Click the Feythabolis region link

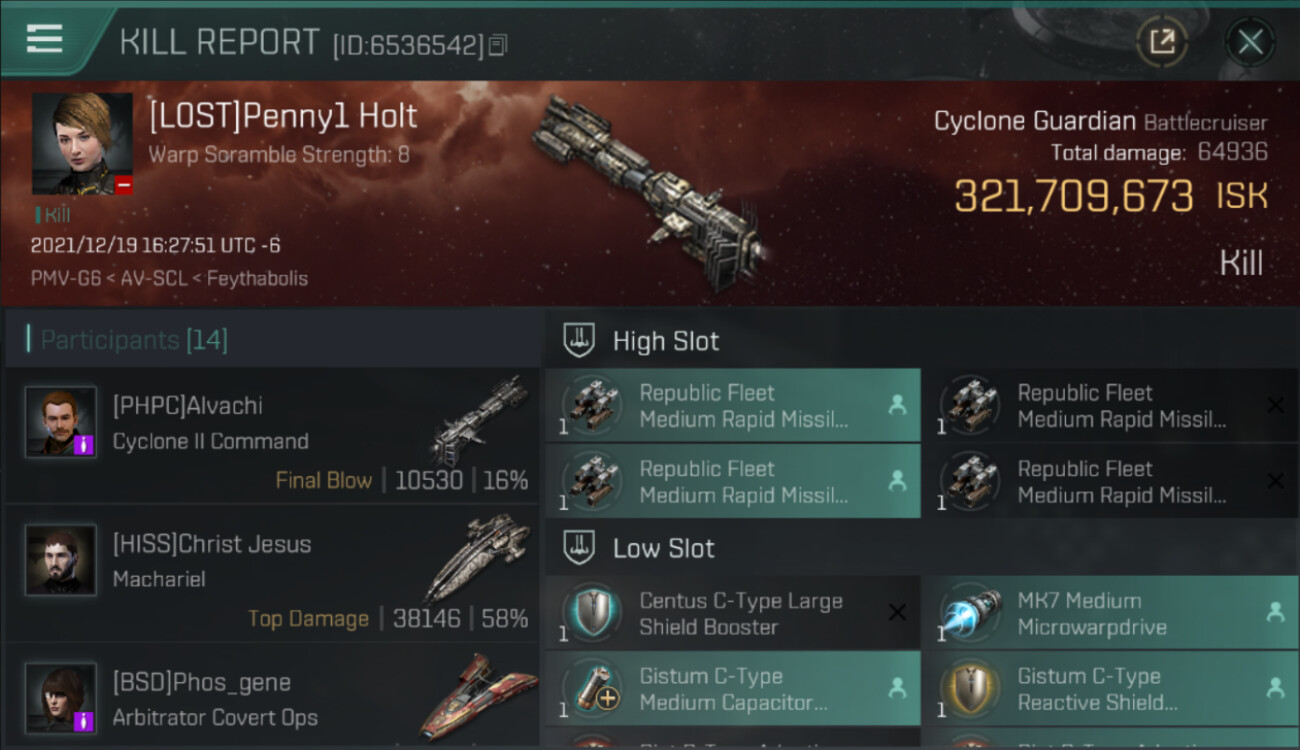tap(257, 278)
